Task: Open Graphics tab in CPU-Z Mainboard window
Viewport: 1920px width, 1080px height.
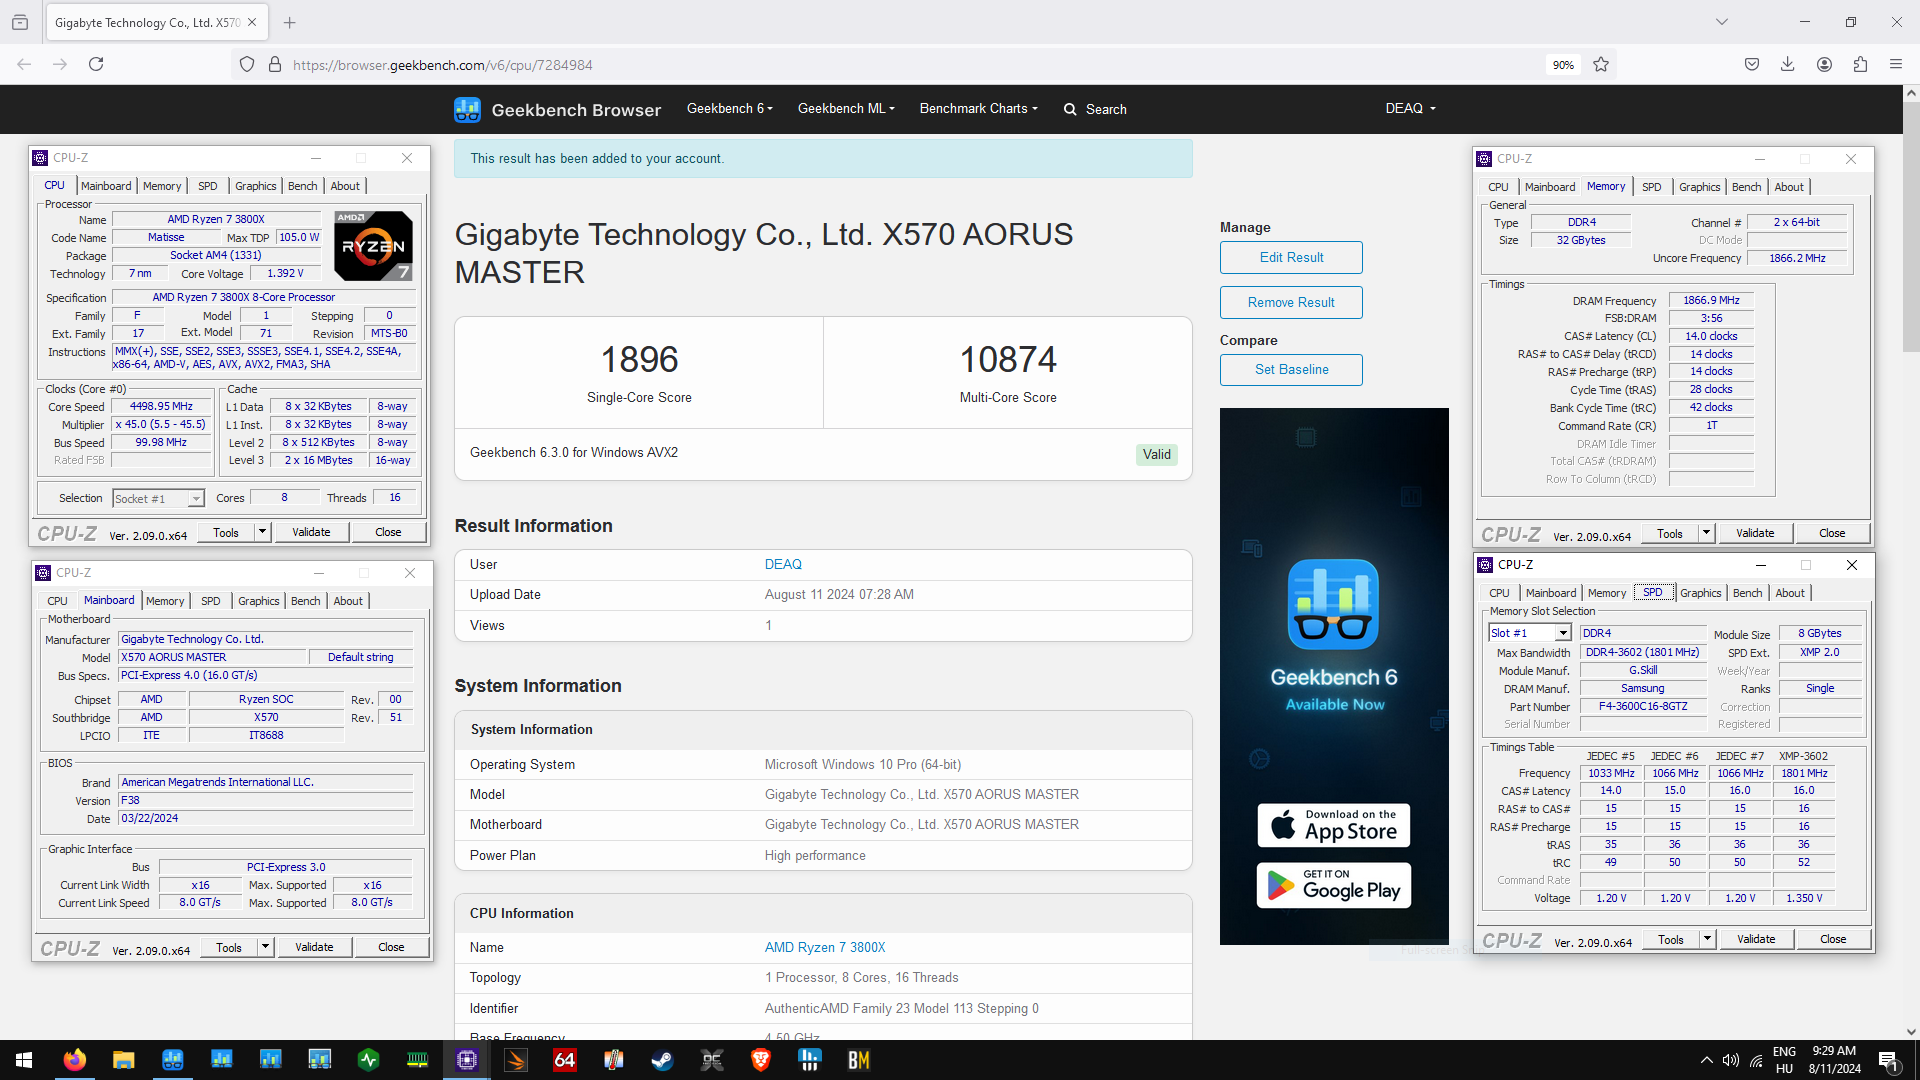Action: point(258,601)
